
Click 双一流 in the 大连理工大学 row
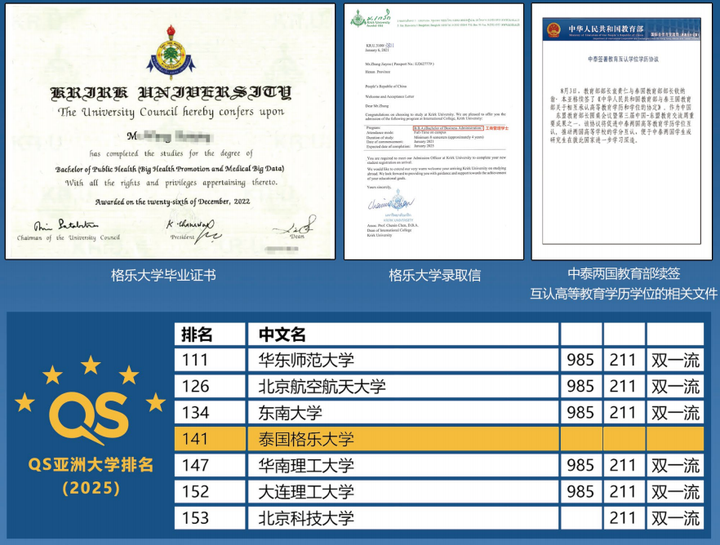pos(675,492)
